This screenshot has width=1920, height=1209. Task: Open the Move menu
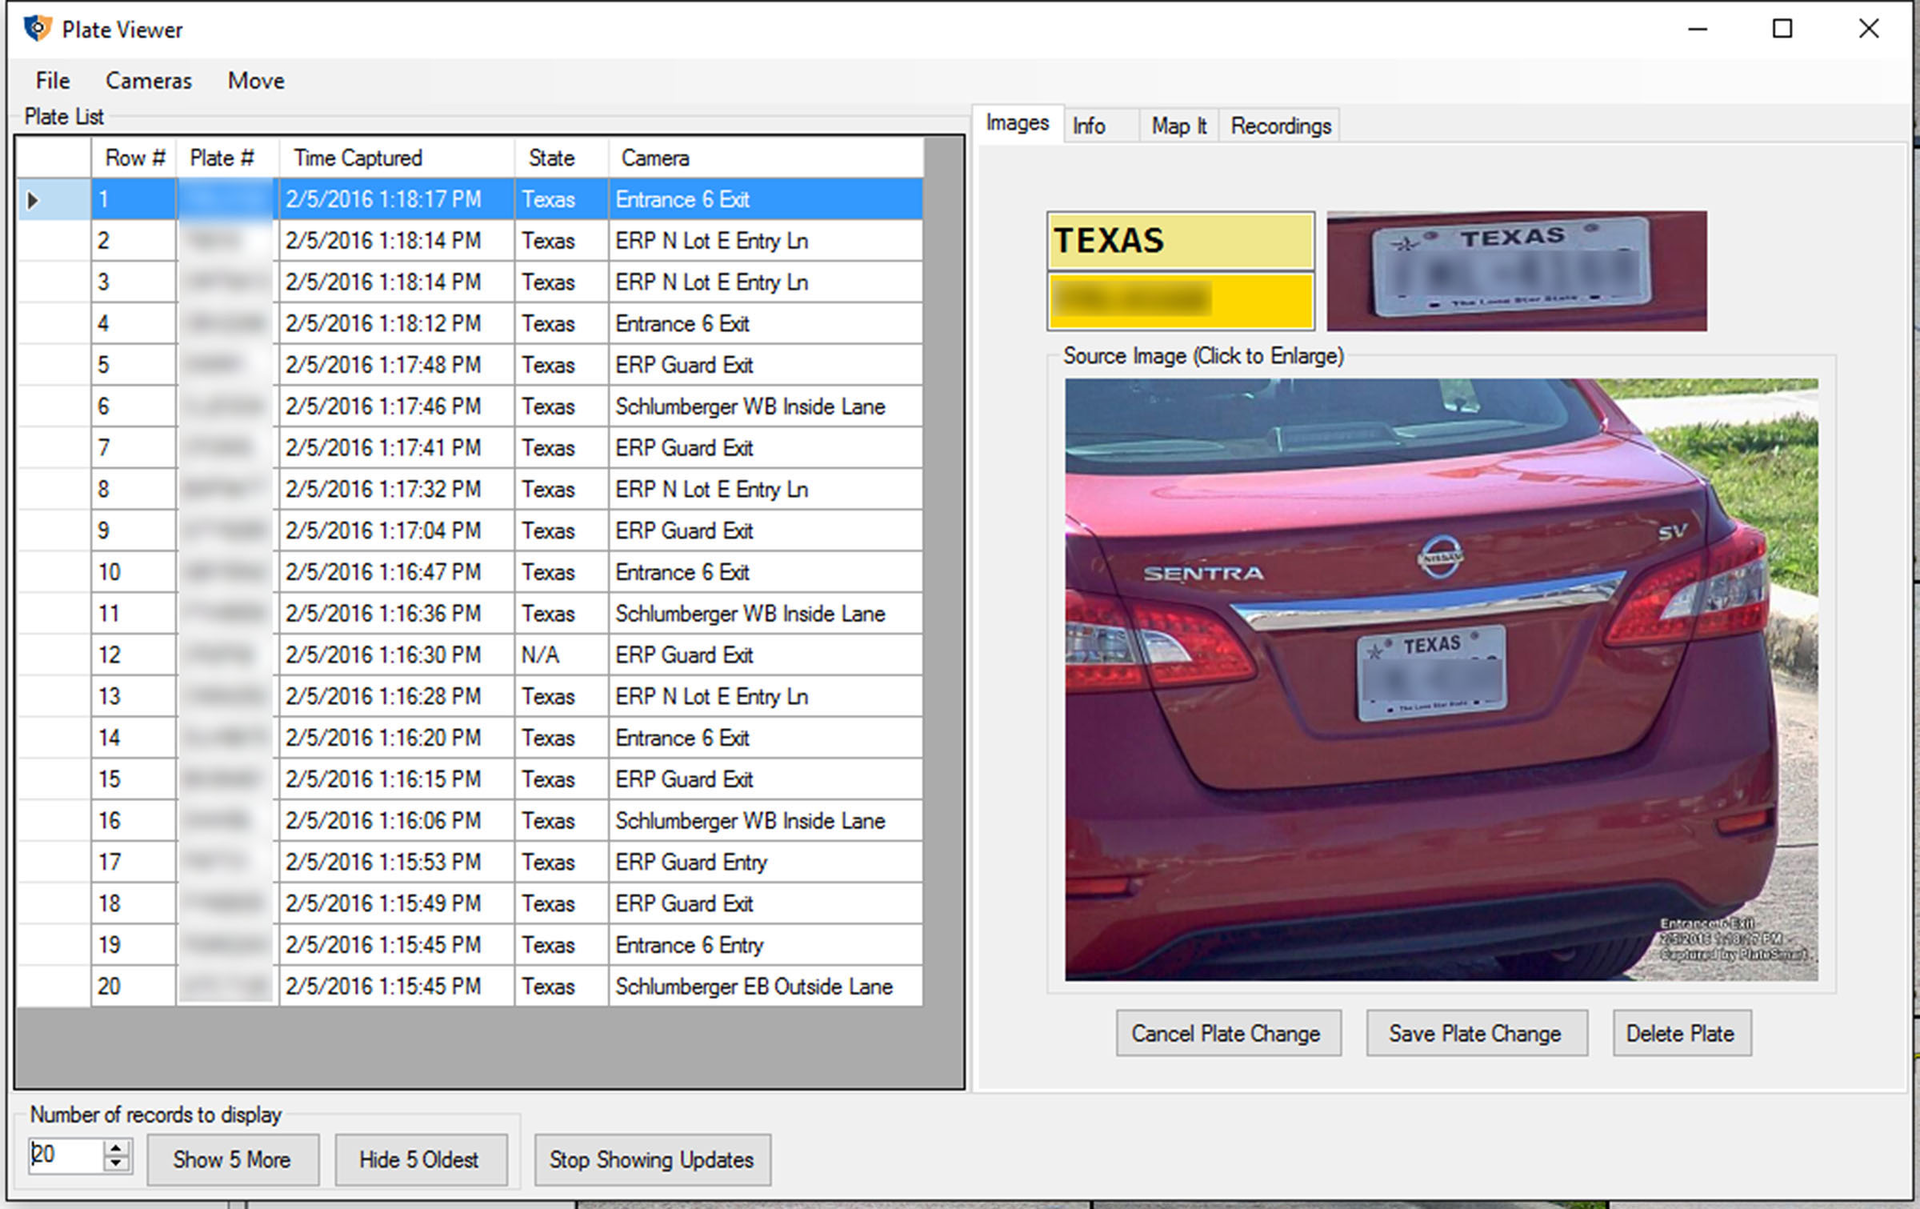coord(255,80)
